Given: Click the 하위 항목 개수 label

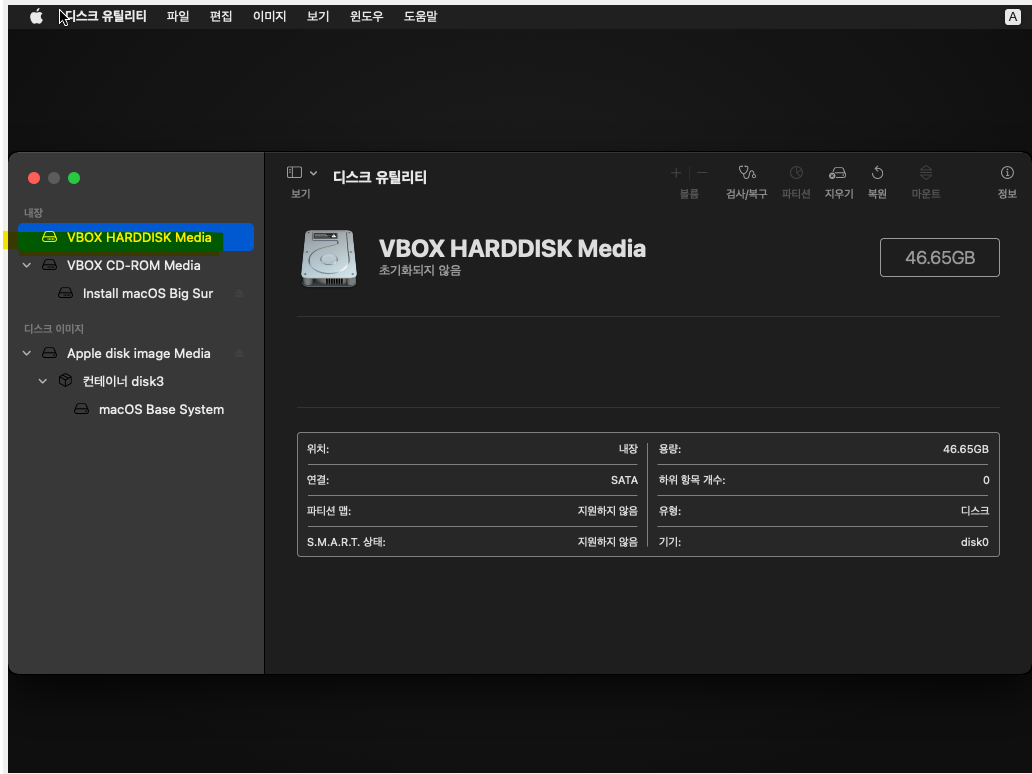Looking at the screenshot, I should pos(692,480).
